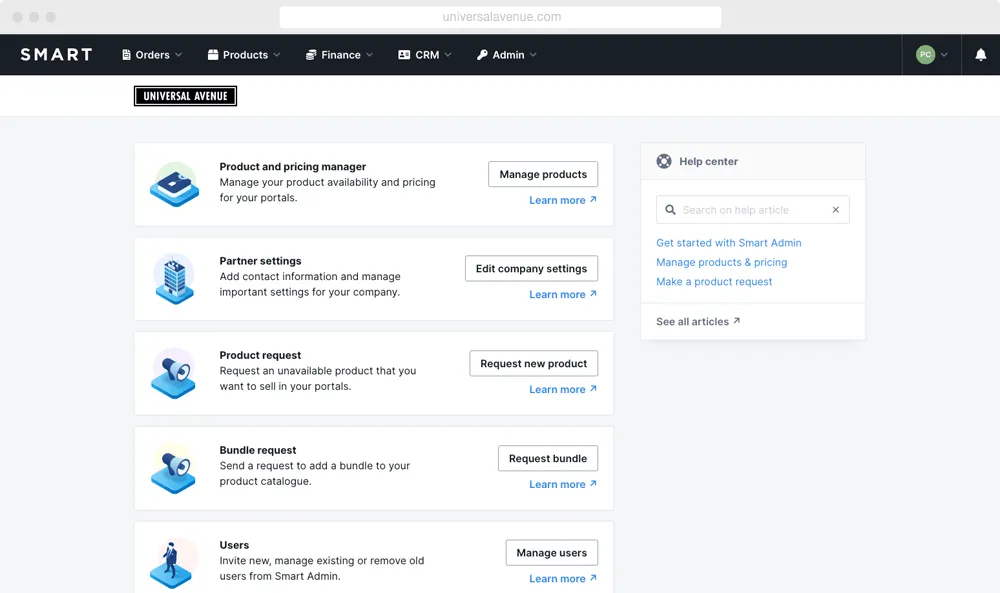
Task: Click the Partner settings building icon
Action: [x=174, y=278]
